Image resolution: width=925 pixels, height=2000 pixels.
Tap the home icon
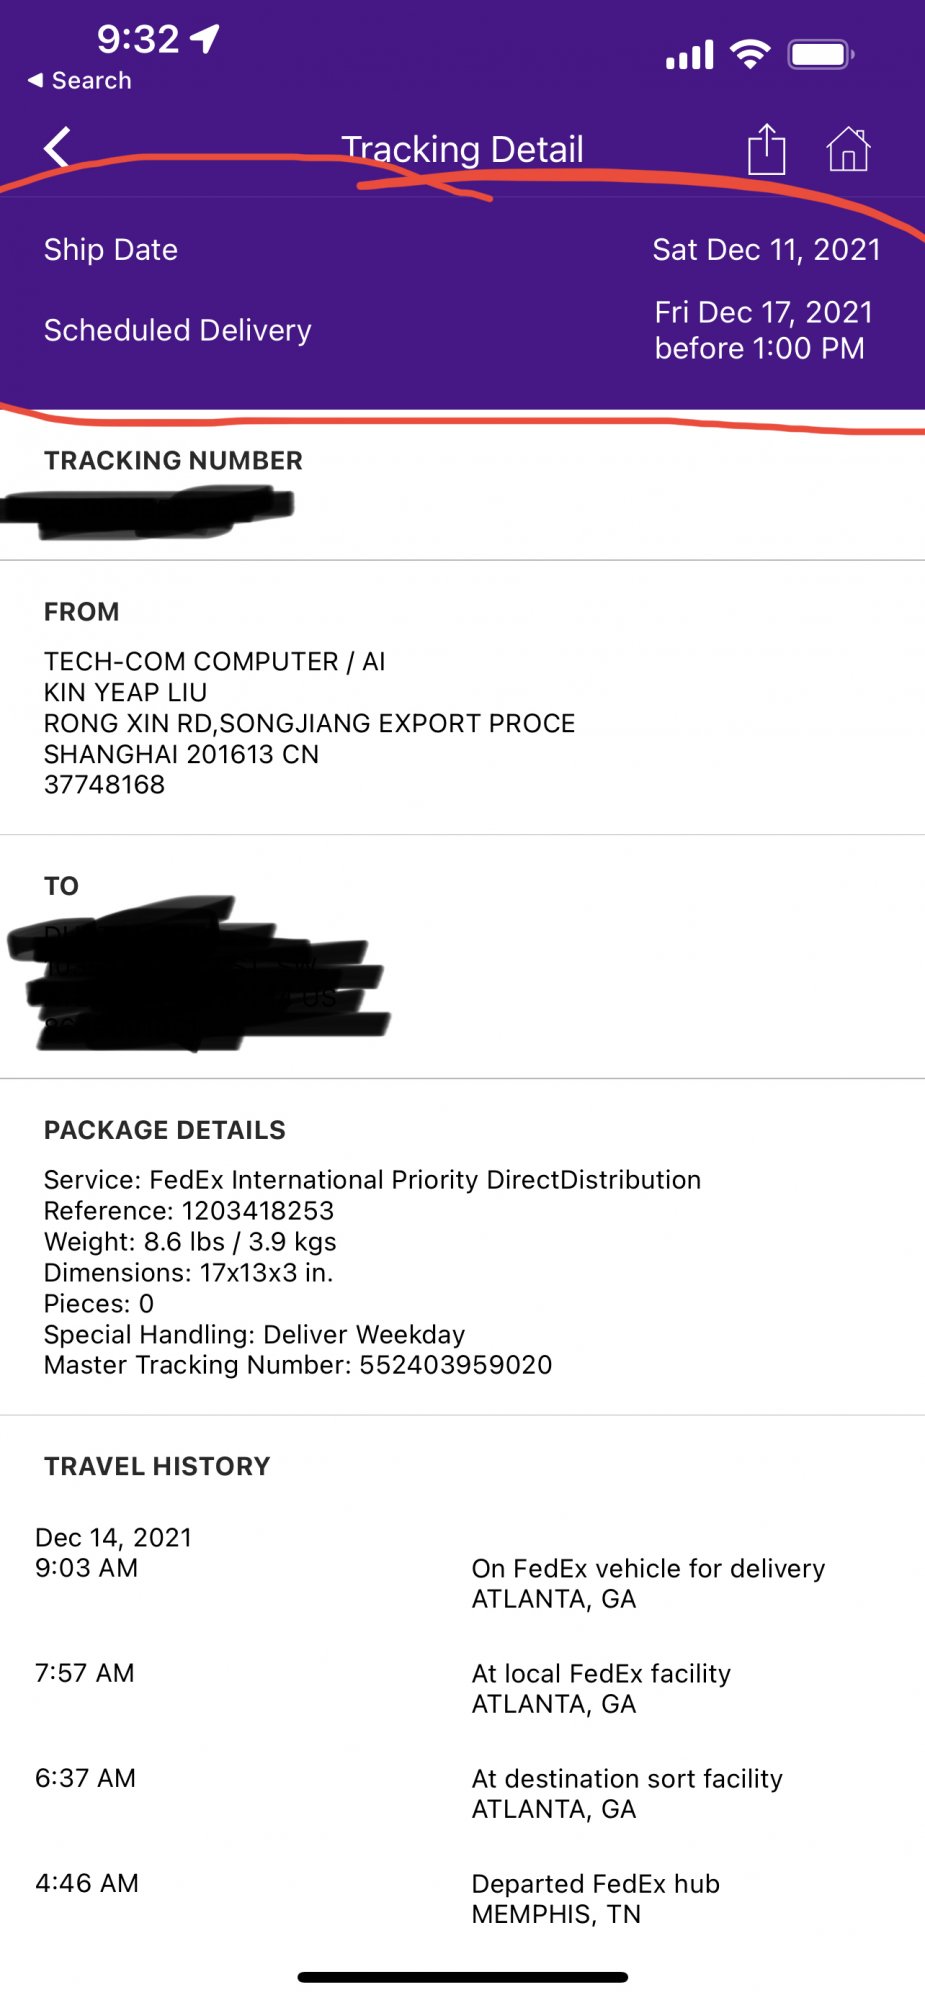(848, 150)
